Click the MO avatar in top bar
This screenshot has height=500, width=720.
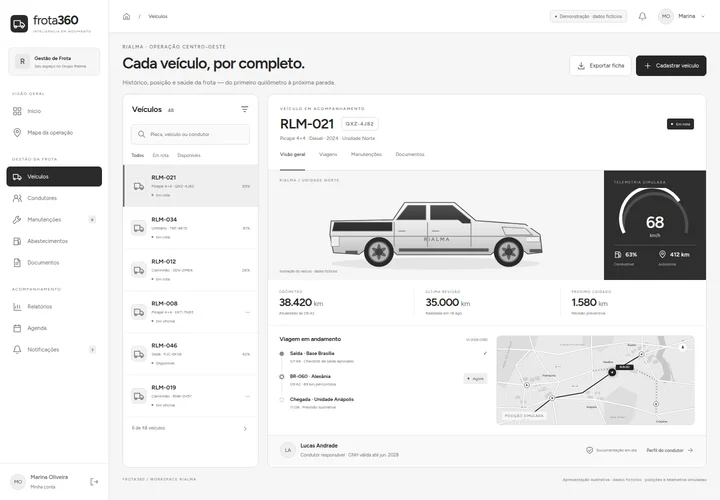click(665, 16)
